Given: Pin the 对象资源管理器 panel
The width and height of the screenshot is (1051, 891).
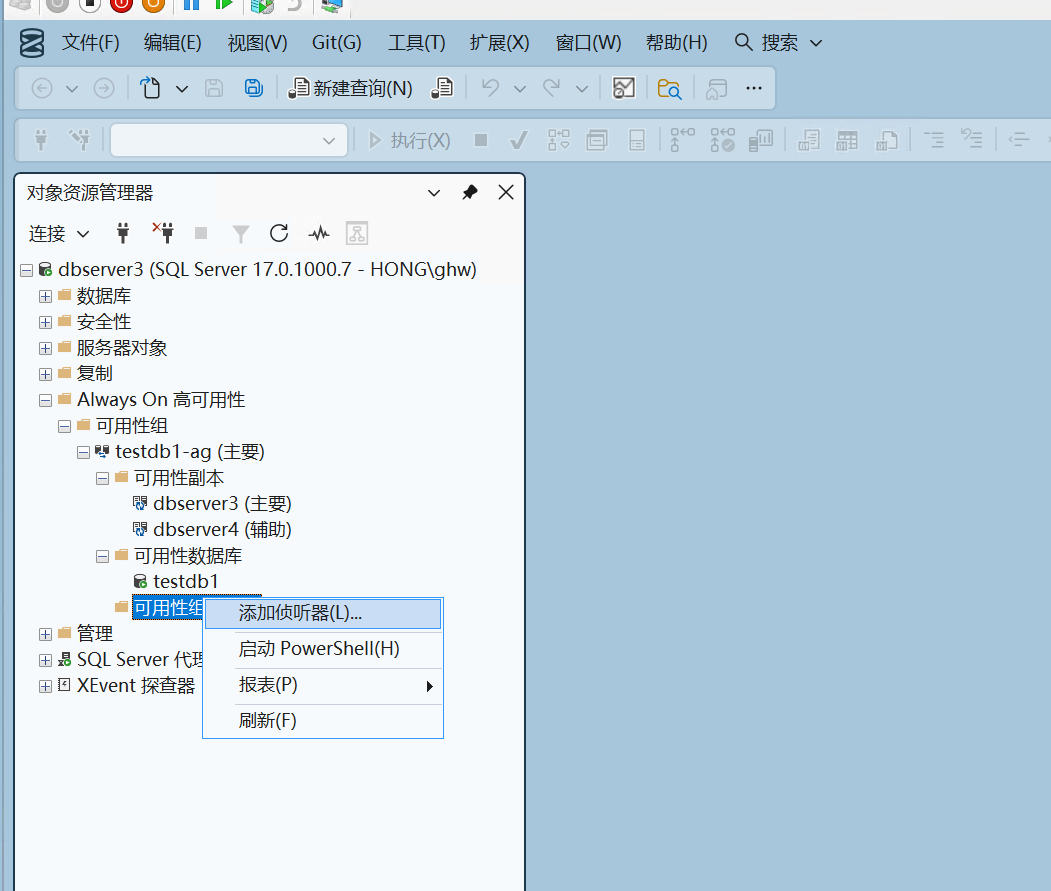Looking at the screenshot, I should [469, 193].
